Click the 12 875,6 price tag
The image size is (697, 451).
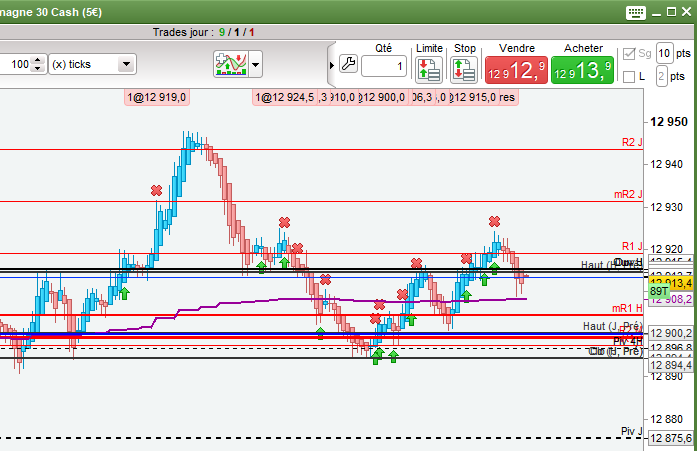tap(671, 438)
